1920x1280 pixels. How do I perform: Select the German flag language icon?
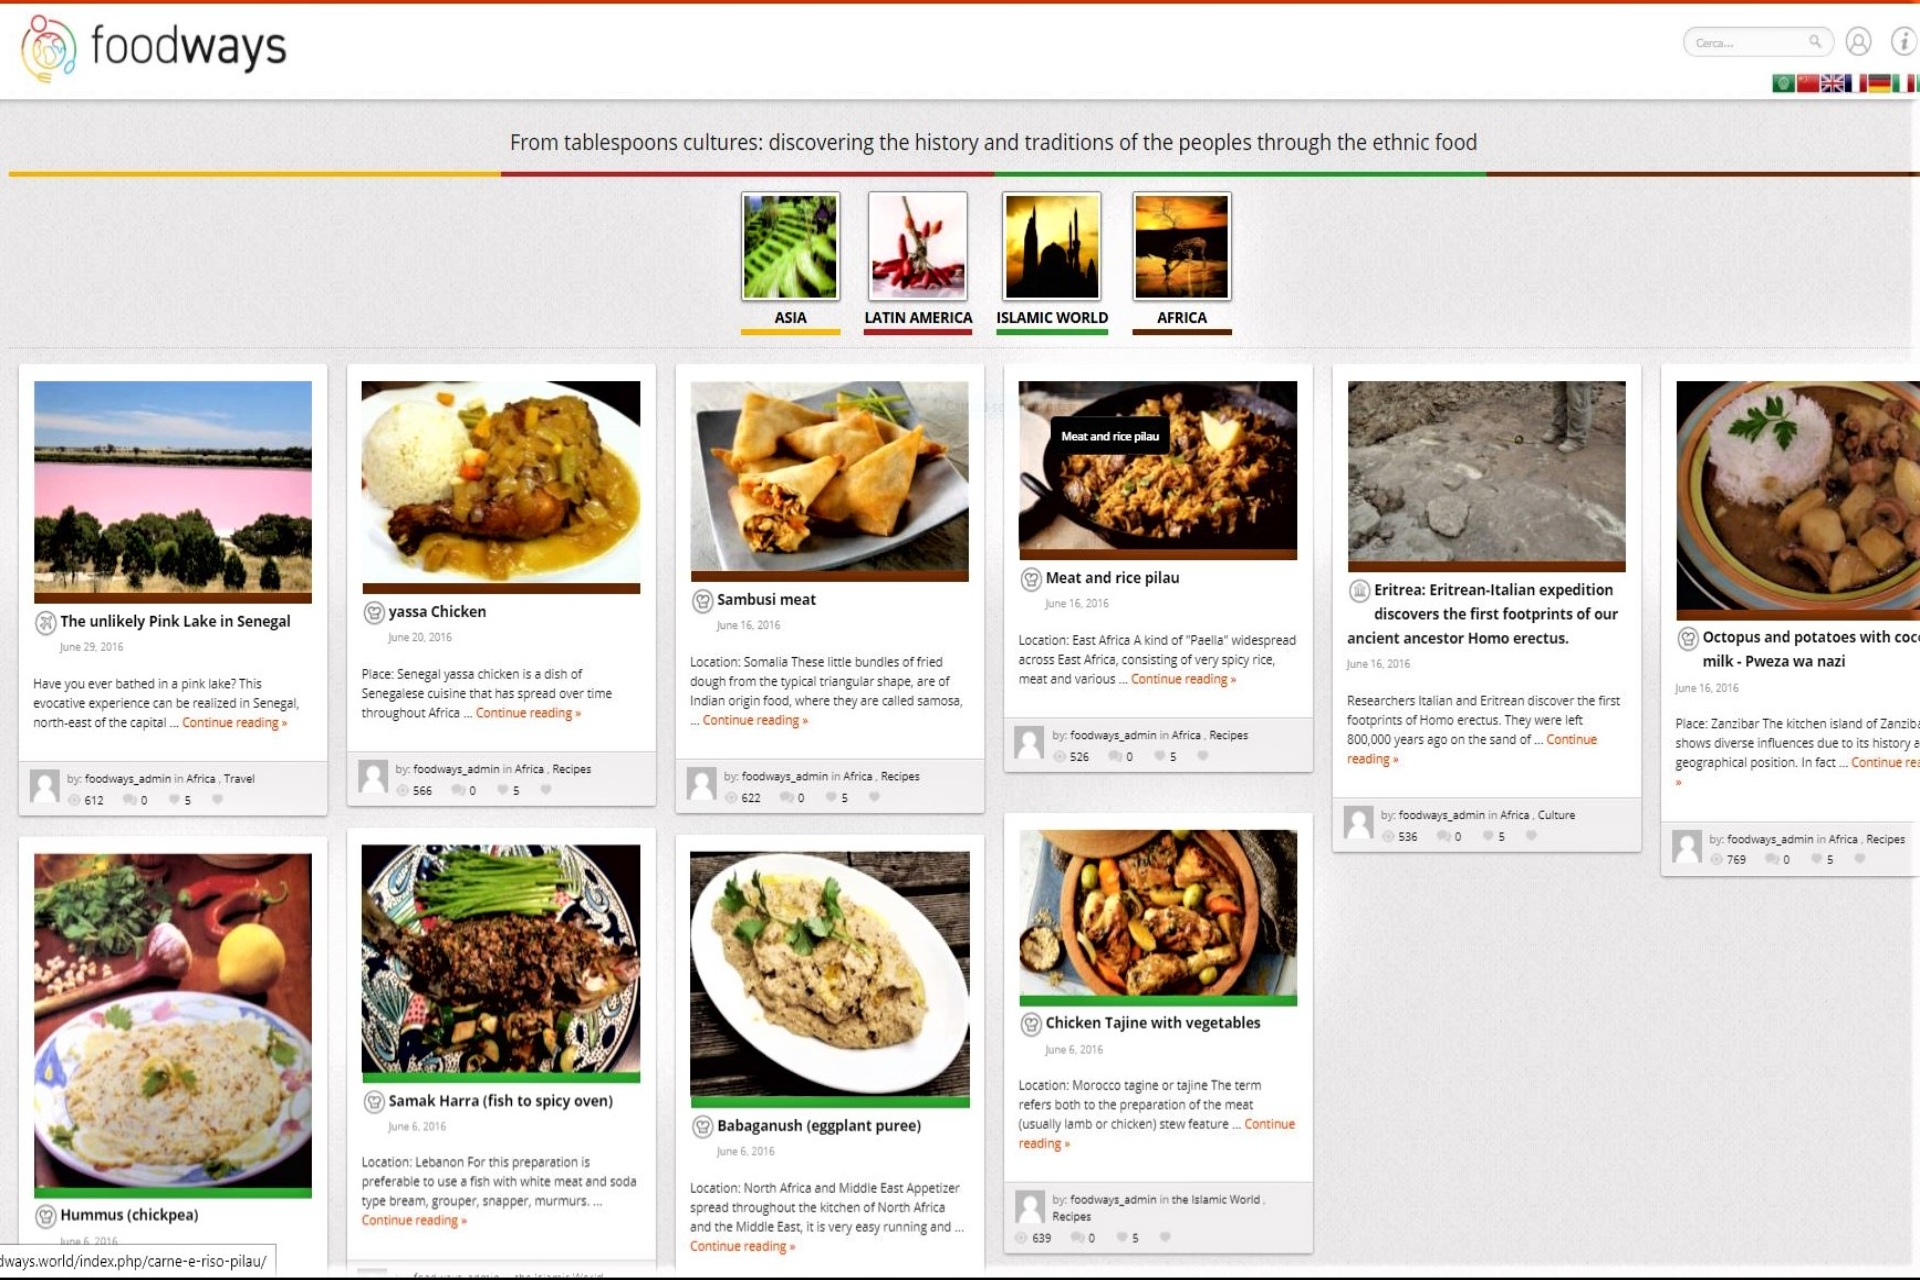pyautogui.click(x=1879, y=83)
